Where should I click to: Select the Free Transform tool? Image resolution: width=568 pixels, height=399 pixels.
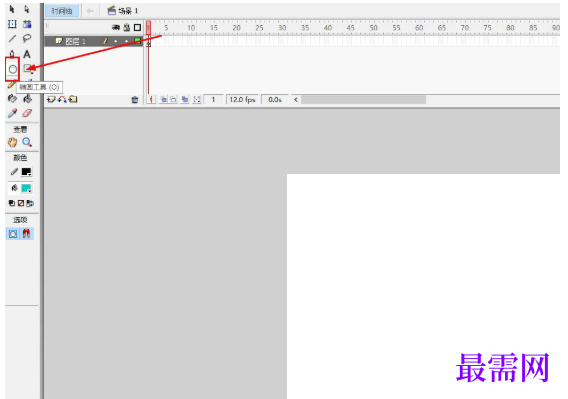point(12,24)
